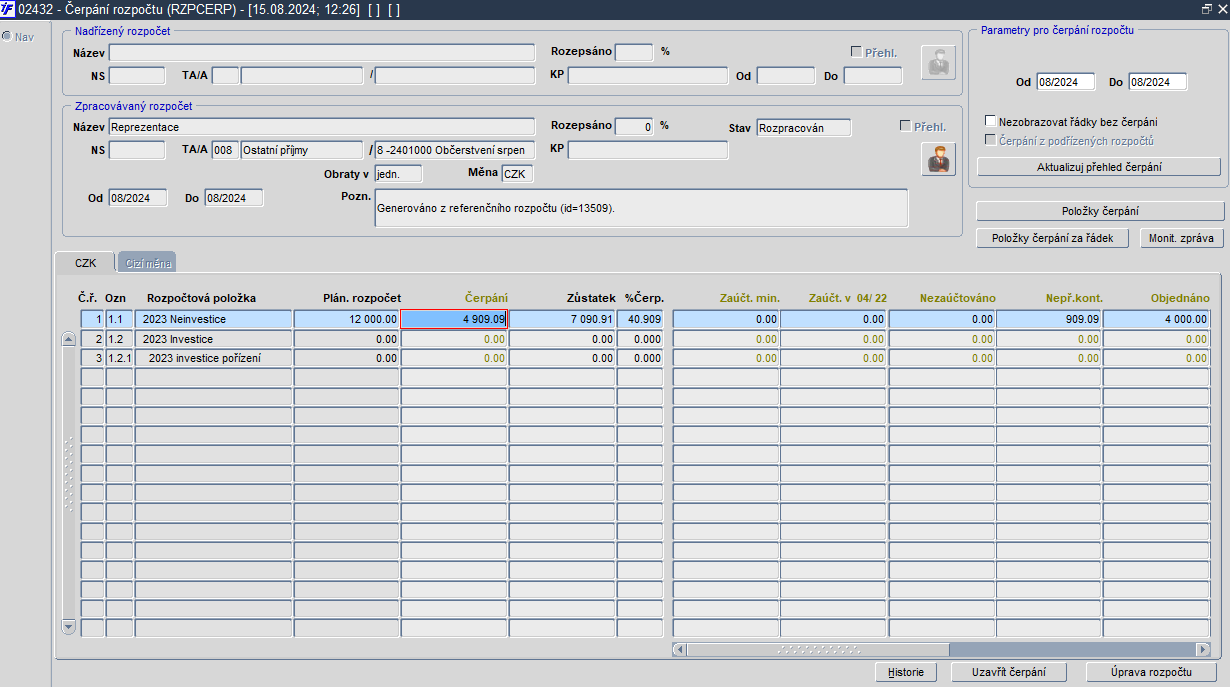Click Zůstatek cell 7 090.91
Viewport: 1230px width, 687px height.
coord(562,319)
